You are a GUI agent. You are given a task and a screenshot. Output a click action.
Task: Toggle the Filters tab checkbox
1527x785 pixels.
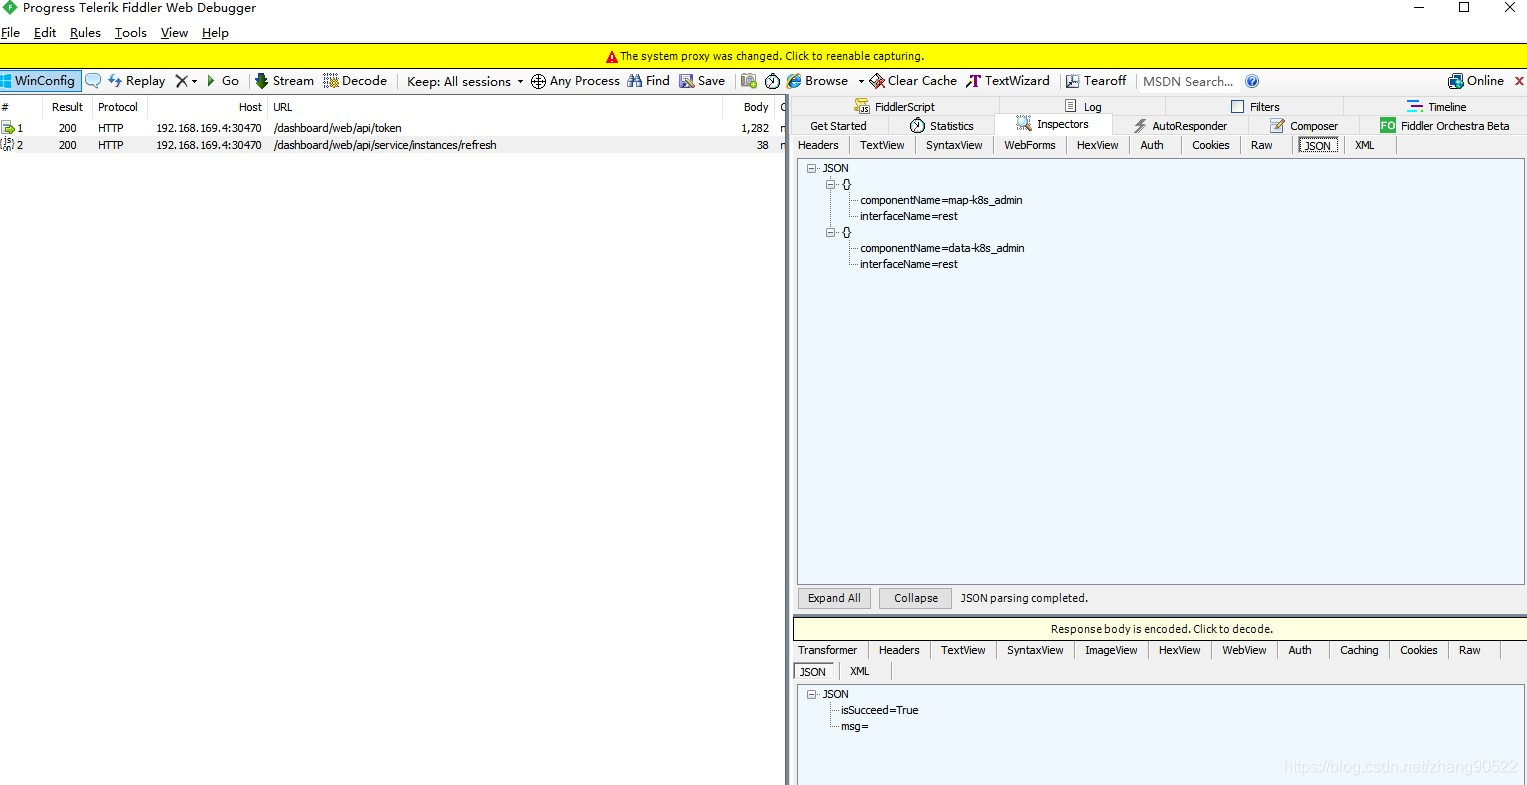click(x=1237, y=106)
